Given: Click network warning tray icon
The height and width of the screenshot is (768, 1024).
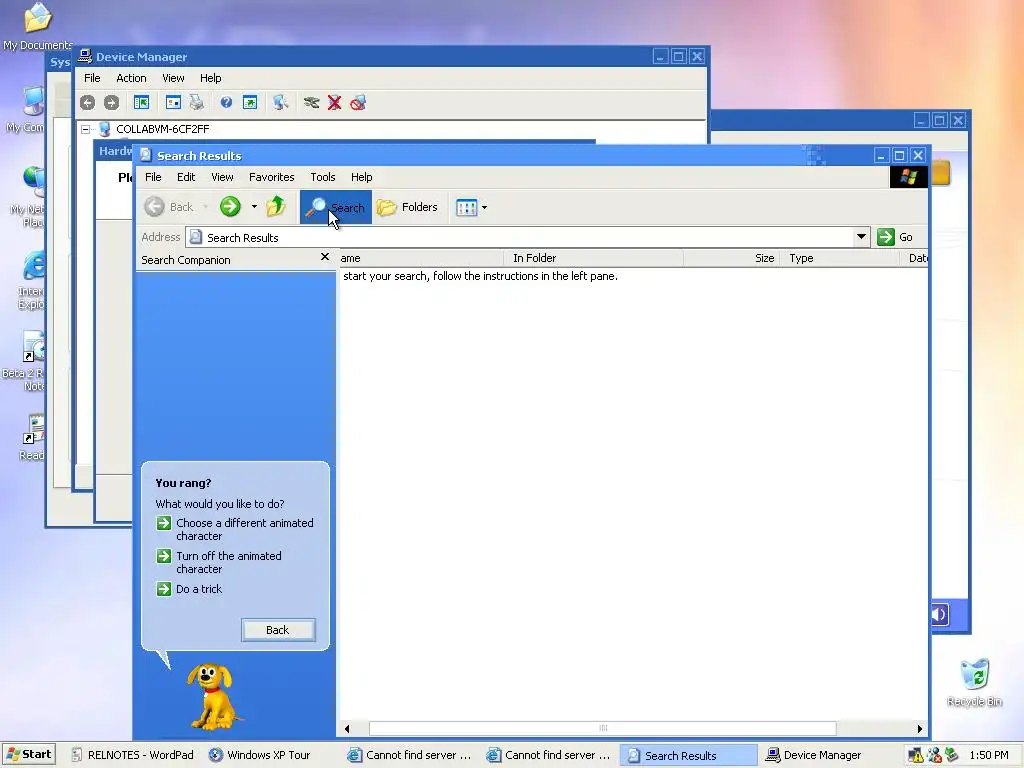Looking at the screenshot, I should pos(916,756).
